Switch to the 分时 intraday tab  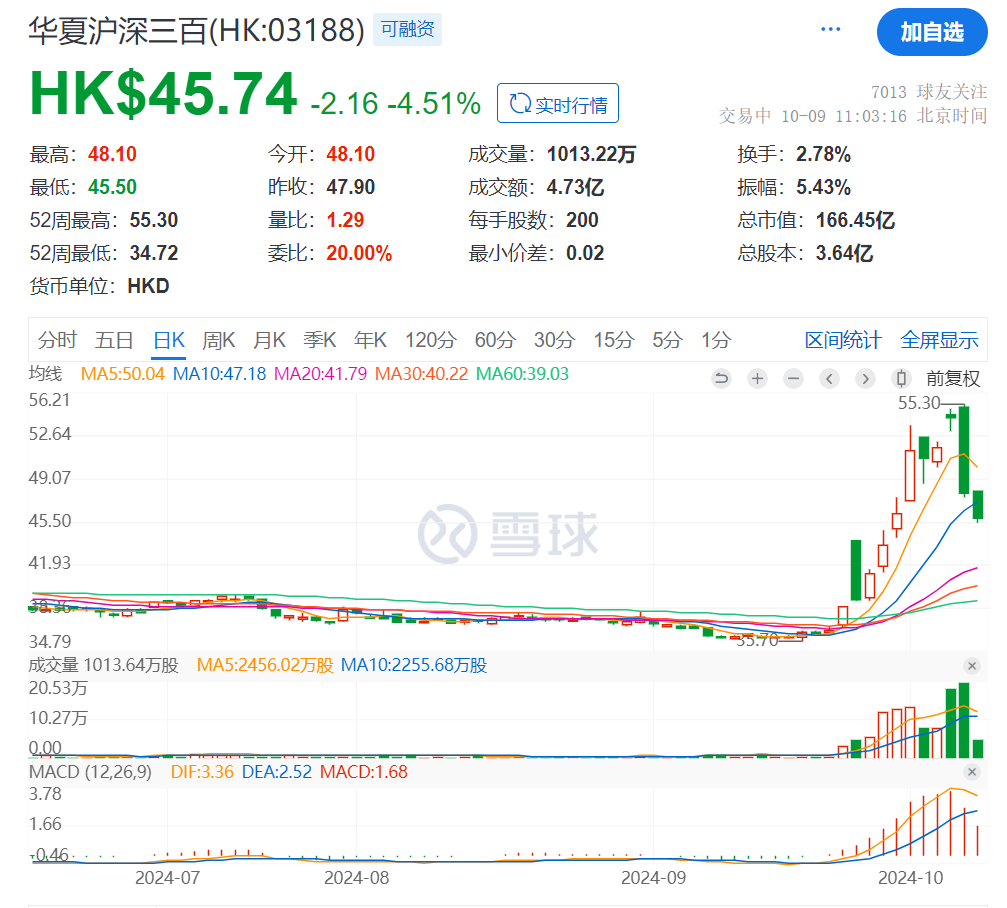point(56,340)
